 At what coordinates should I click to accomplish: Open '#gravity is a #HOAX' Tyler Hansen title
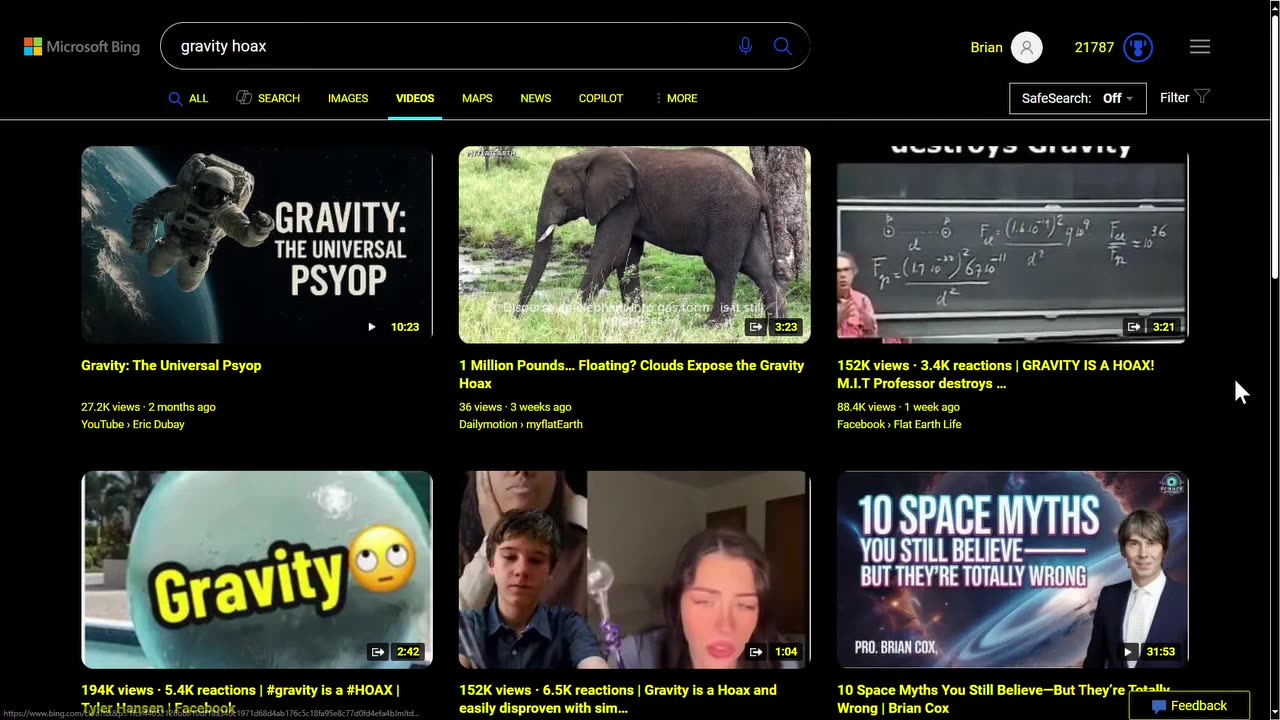pos(240,699)
